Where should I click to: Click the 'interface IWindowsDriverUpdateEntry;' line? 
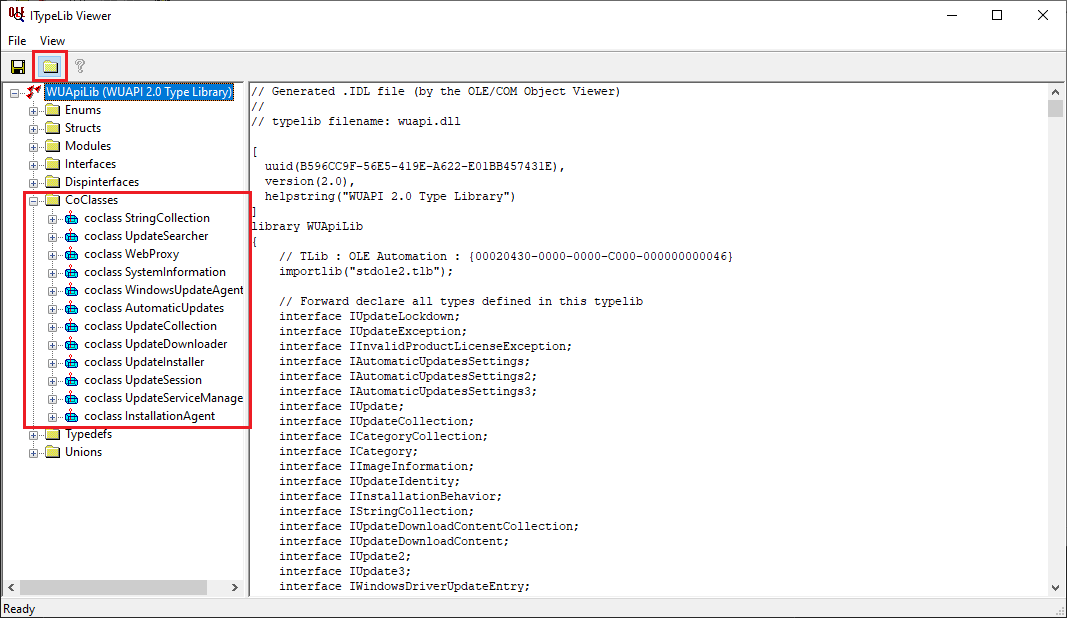(x=404, y=586)
